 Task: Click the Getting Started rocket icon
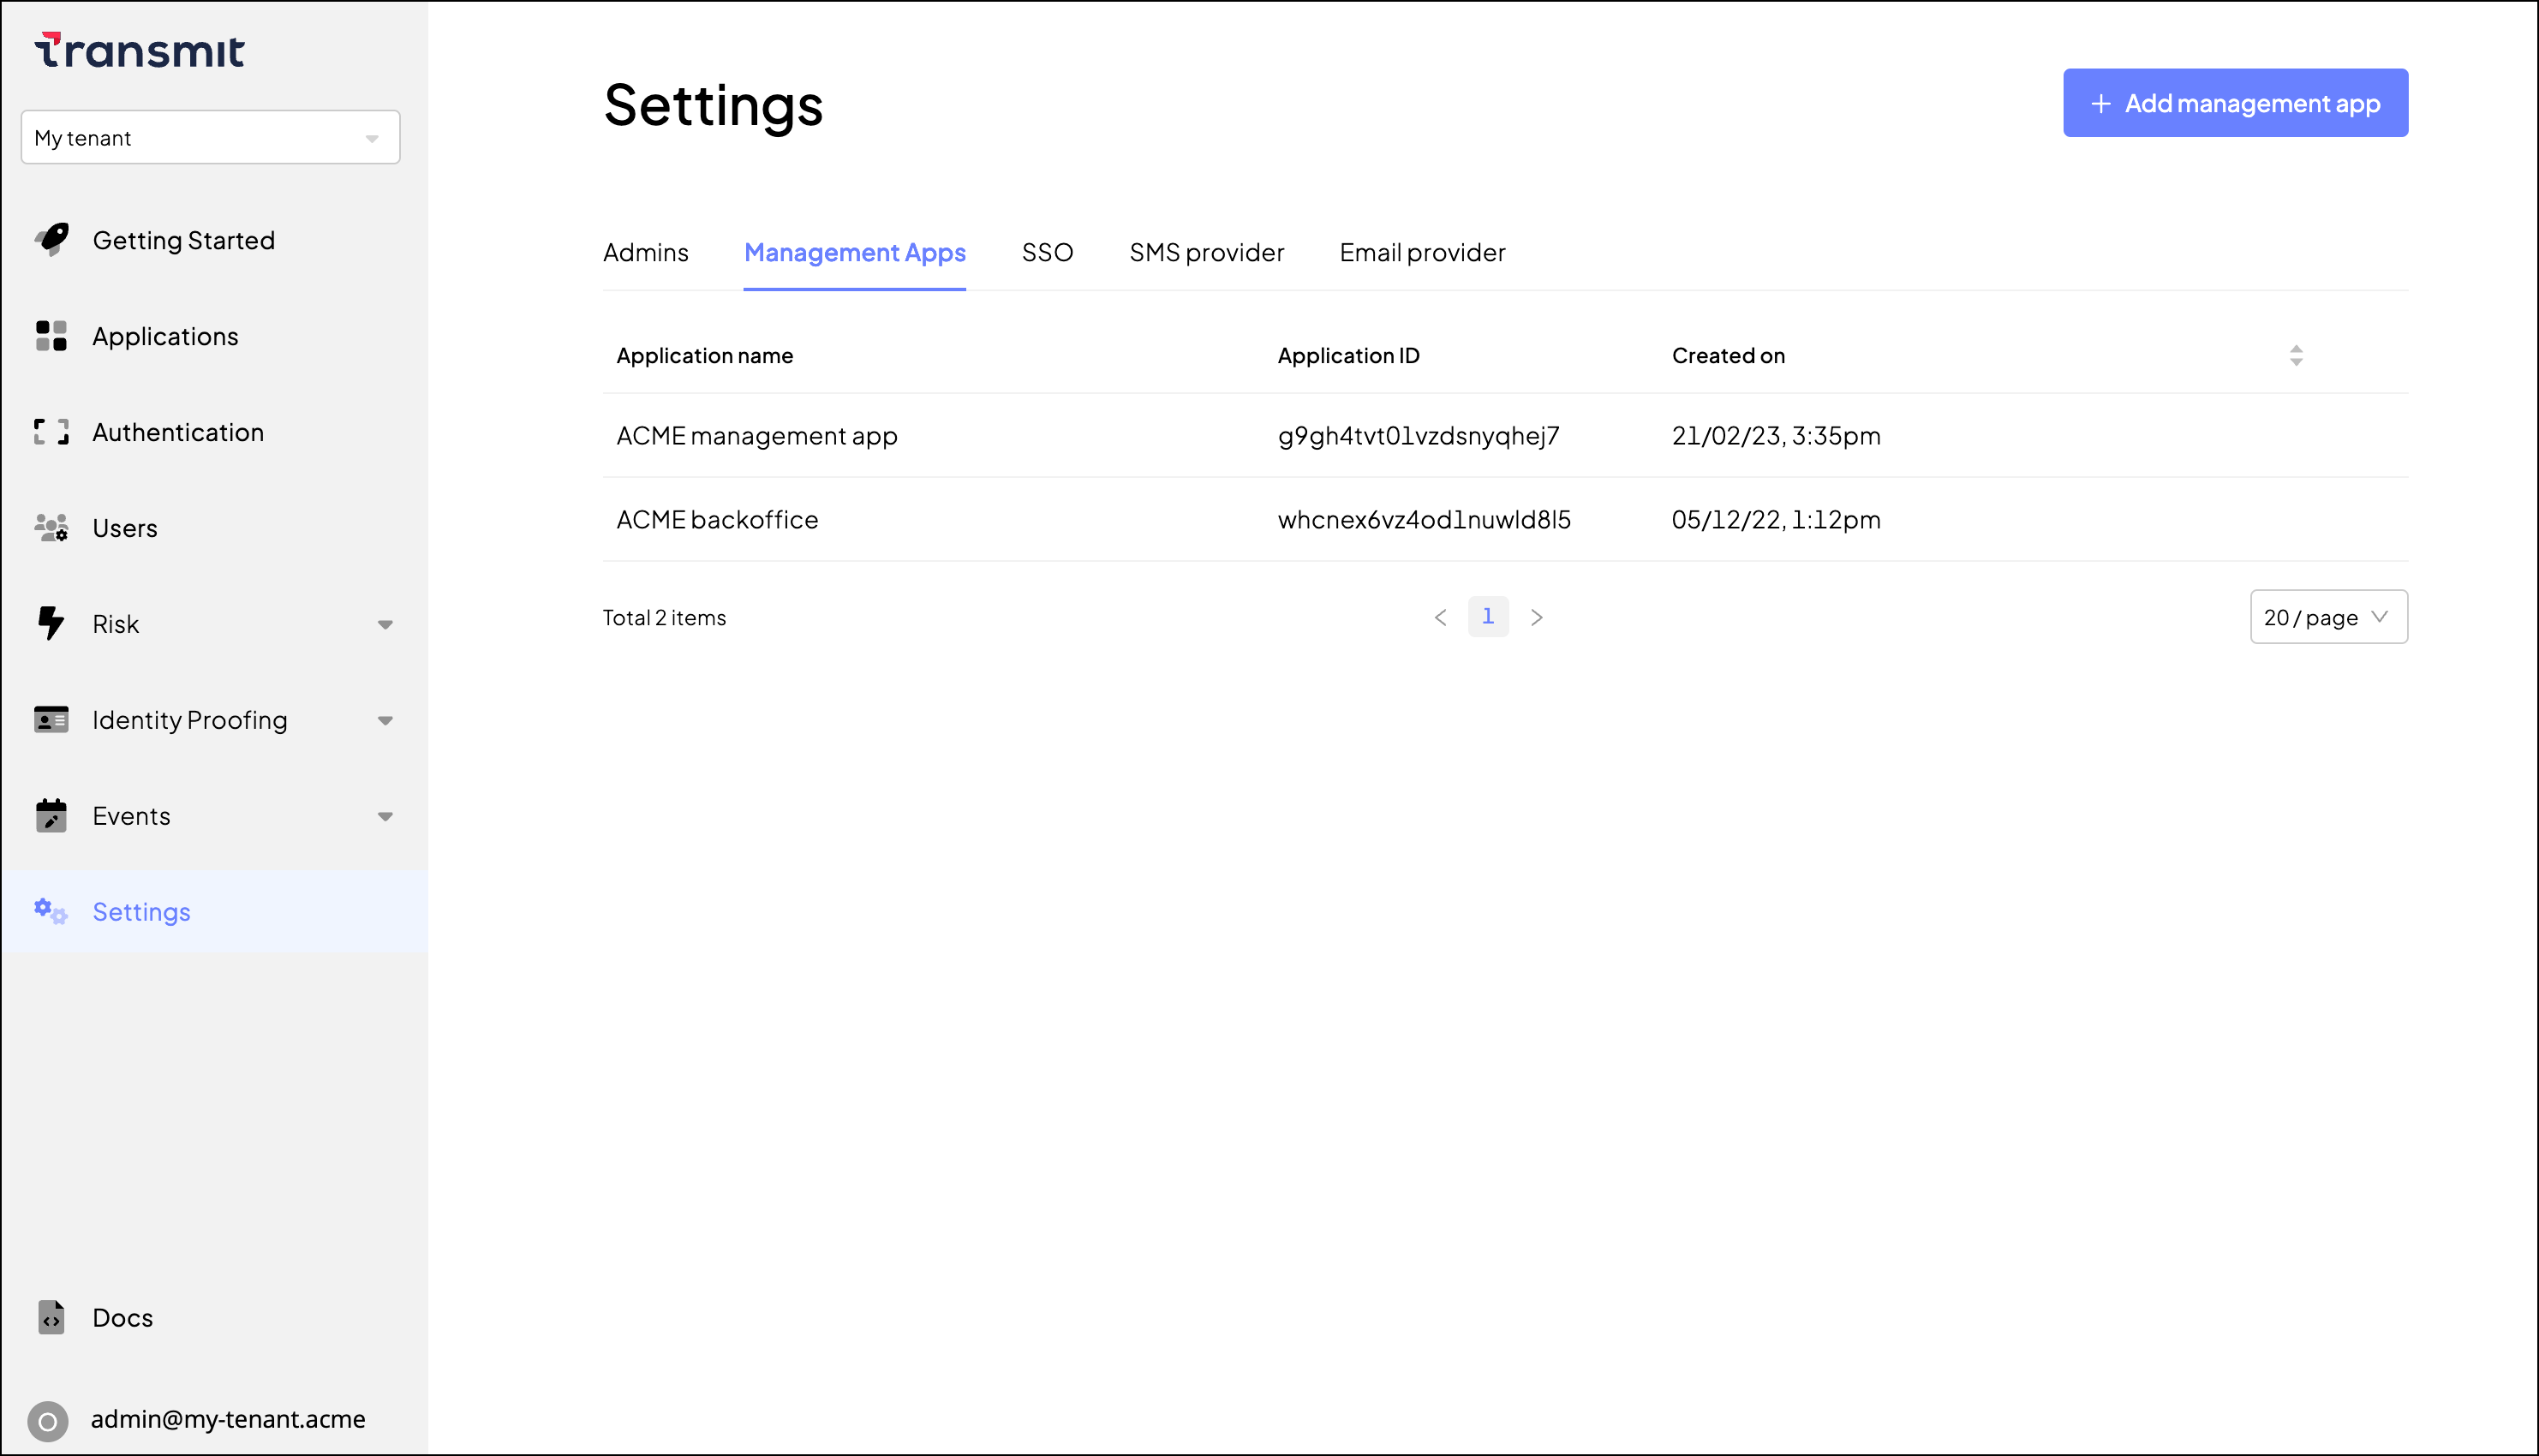[x=52, y=240]
